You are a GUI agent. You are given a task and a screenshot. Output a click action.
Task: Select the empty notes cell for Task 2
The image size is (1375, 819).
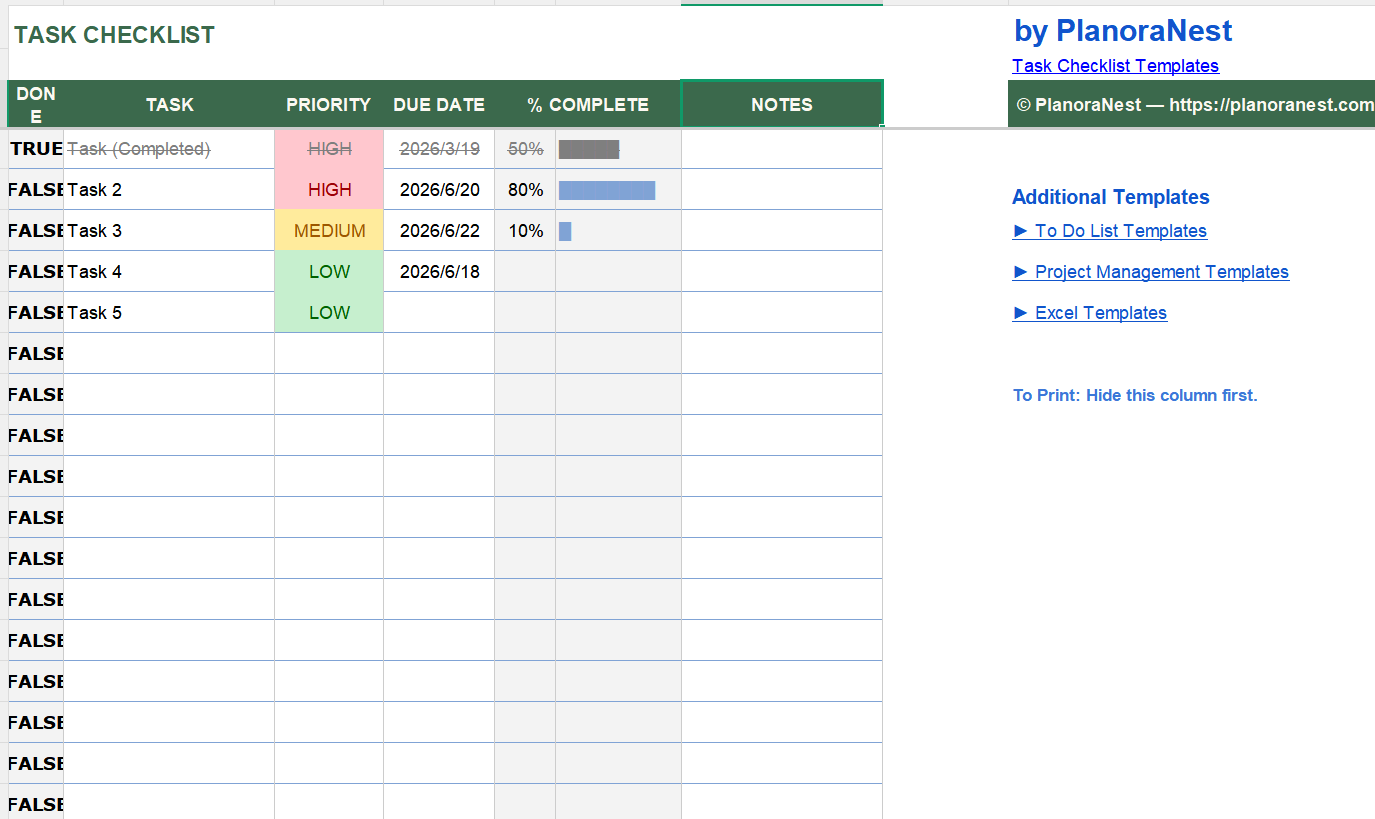tap(782, 190)
